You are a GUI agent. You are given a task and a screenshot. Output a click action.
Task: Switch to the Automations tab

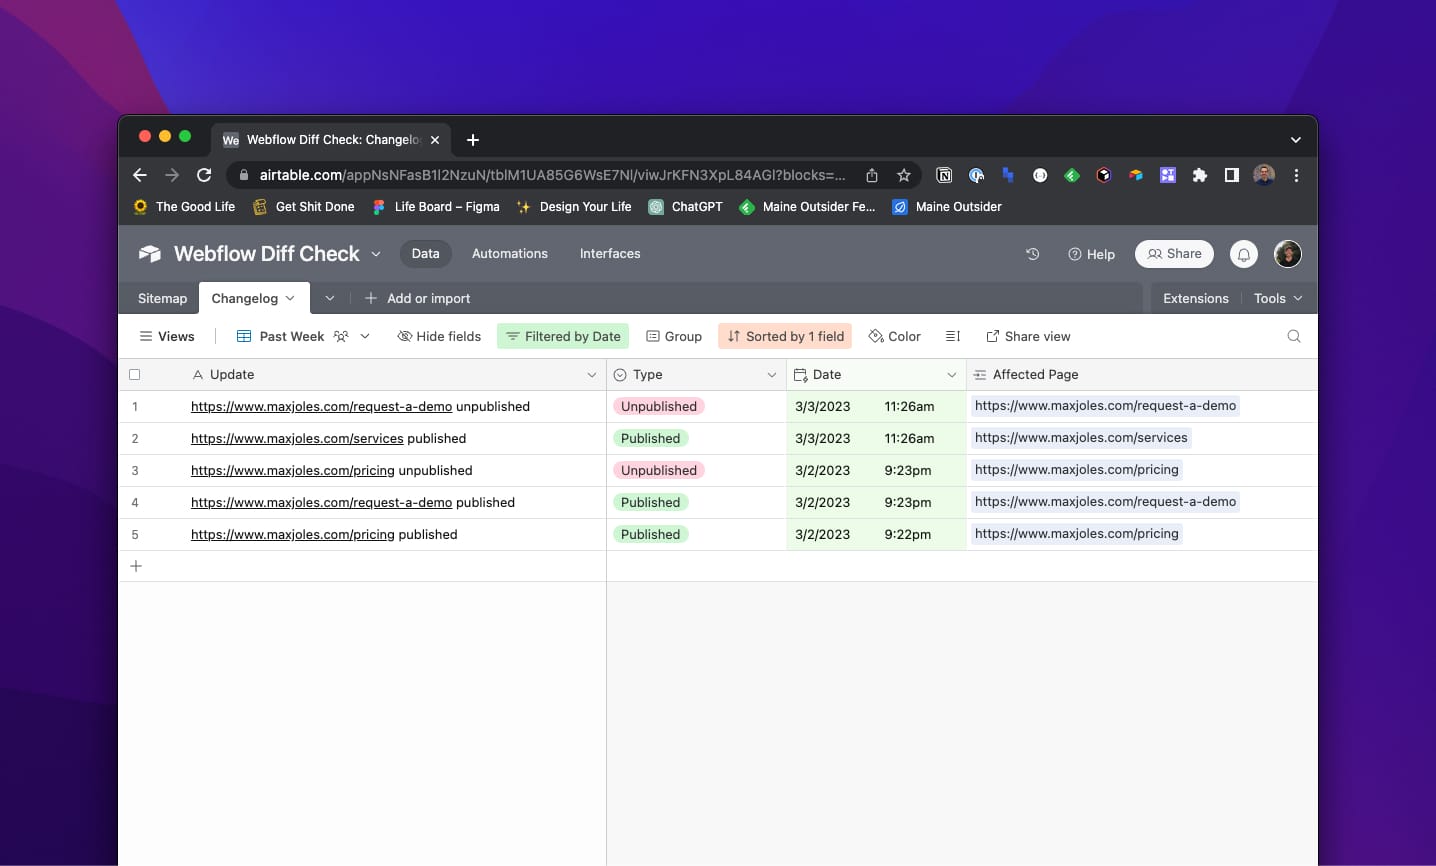(510, 254)
